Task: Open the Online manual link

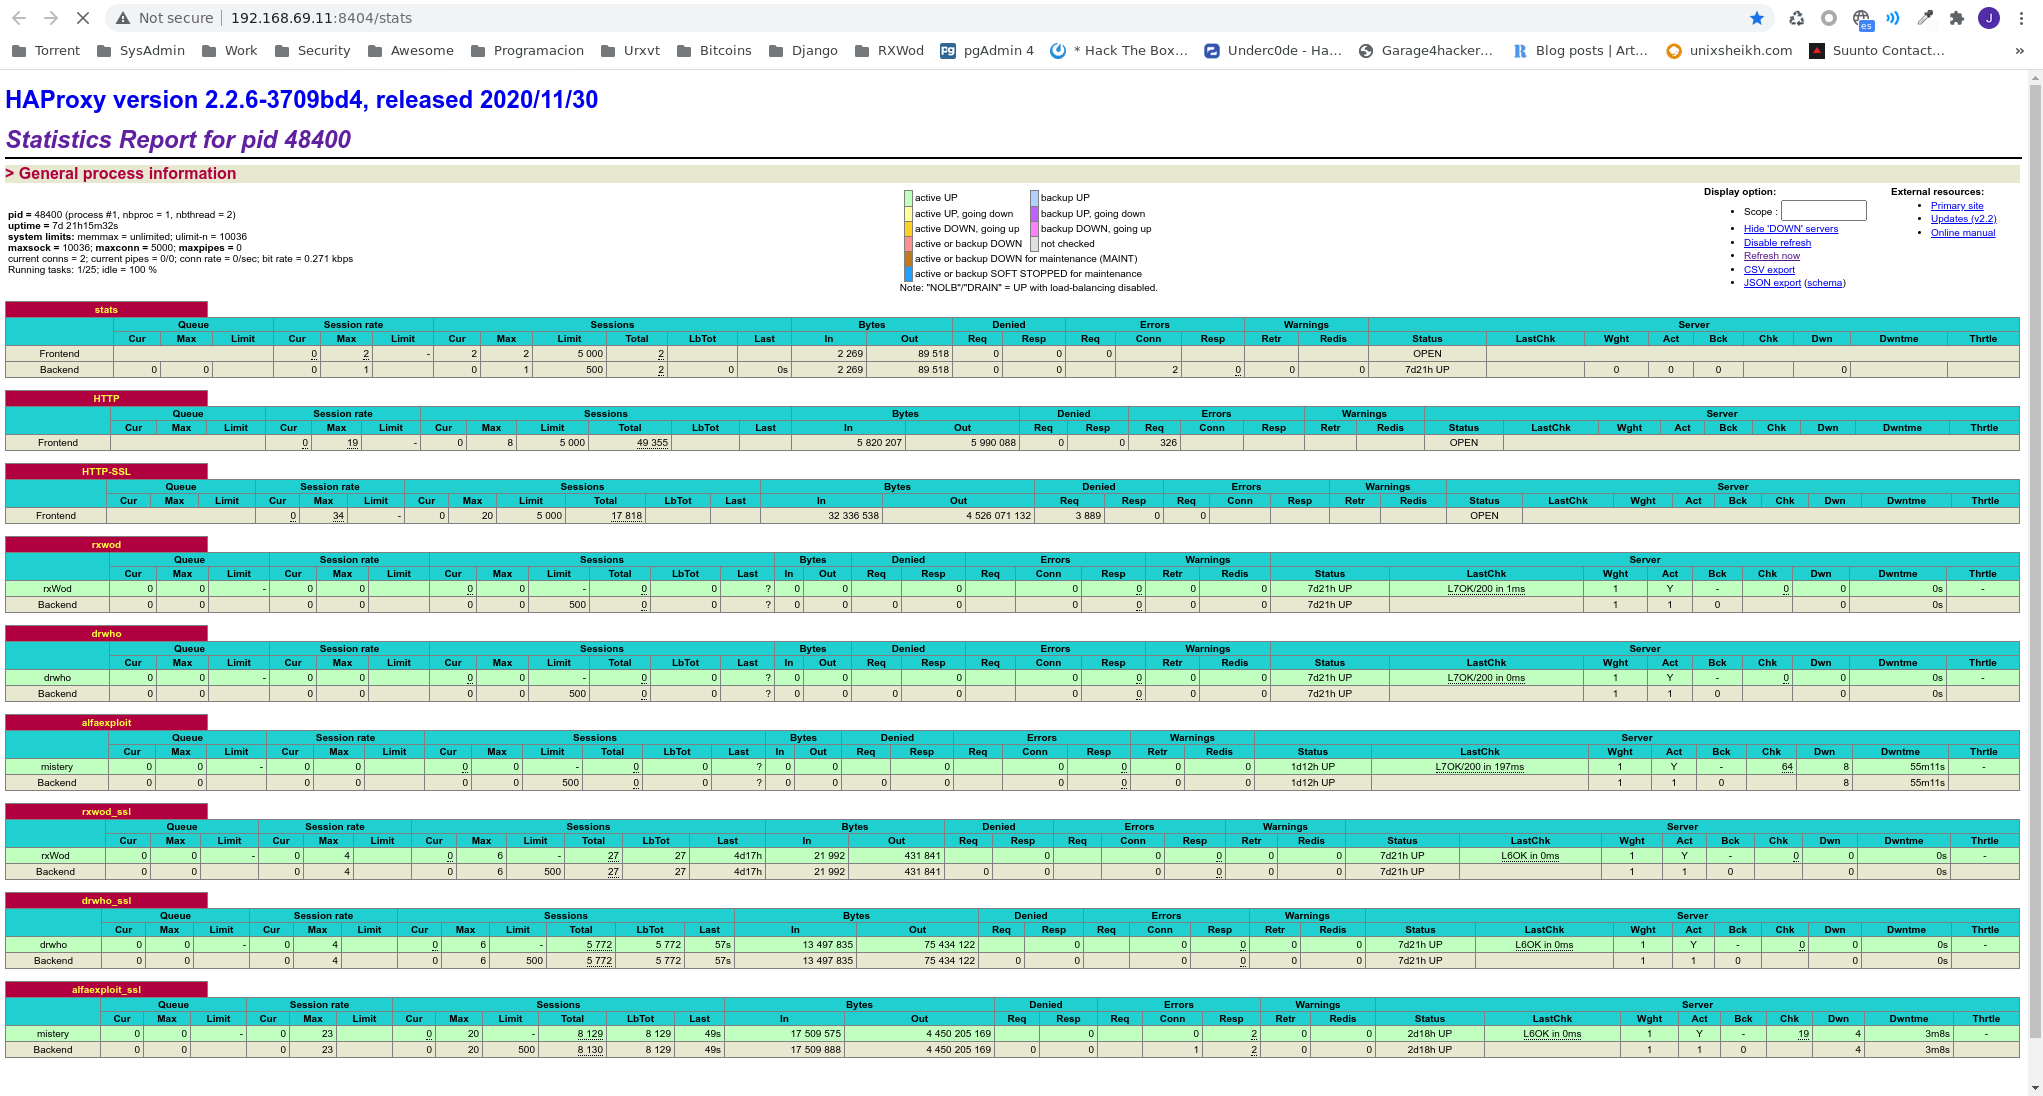Action: pos(1962,233)
